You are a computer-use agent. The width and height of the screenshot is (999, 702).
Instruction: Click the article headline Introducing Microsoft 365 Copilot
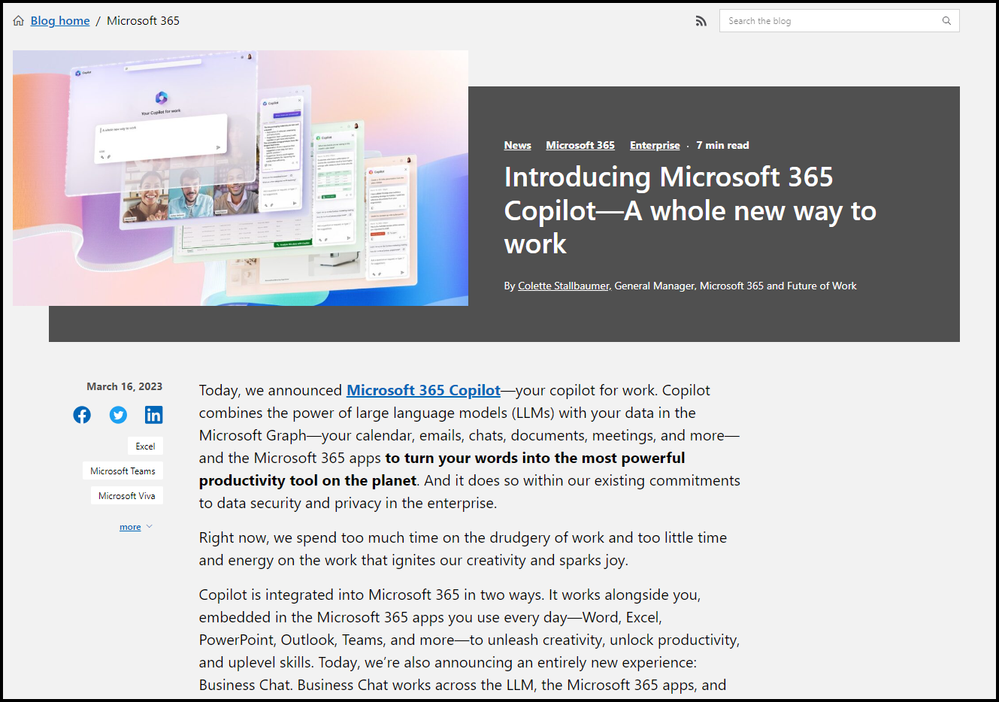point(690,210)
